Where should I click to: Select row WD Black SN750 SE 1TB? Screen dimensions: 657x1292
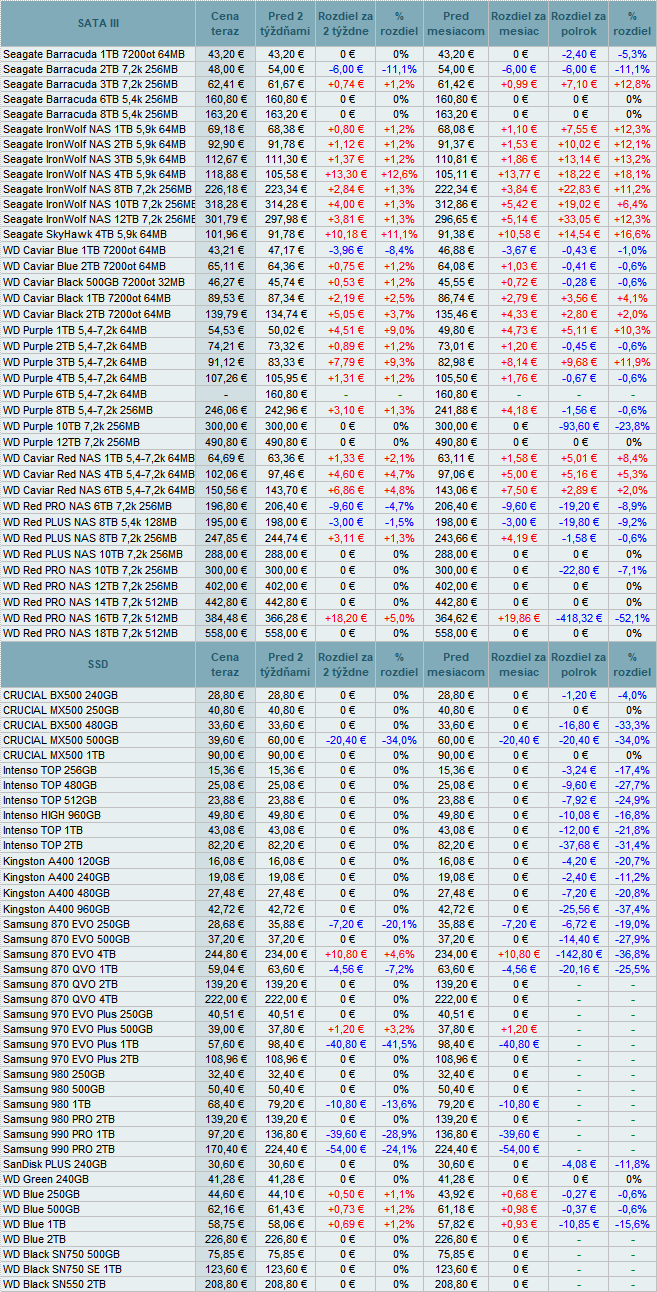(328, 1269)
